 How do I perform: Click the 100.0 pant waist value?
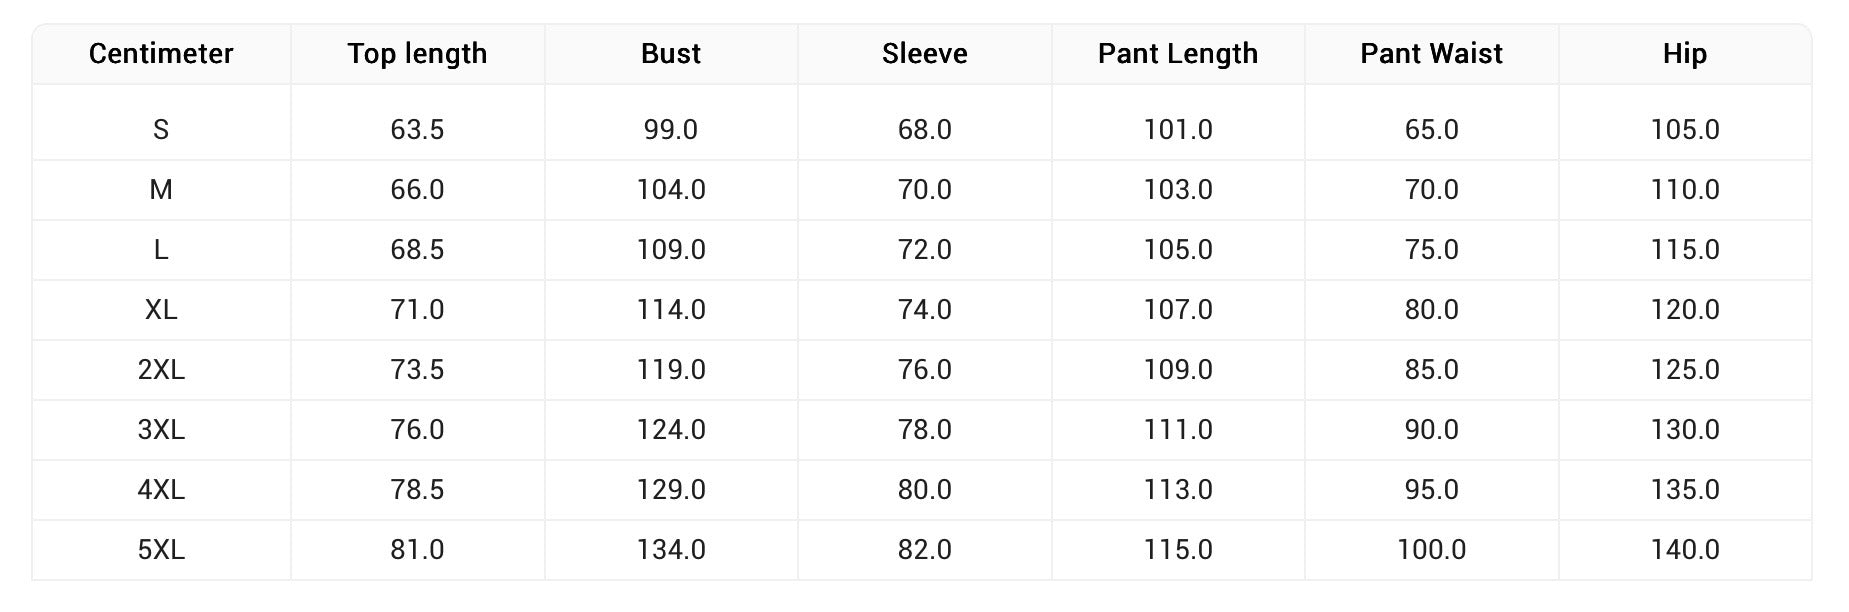pos(1431,550)
